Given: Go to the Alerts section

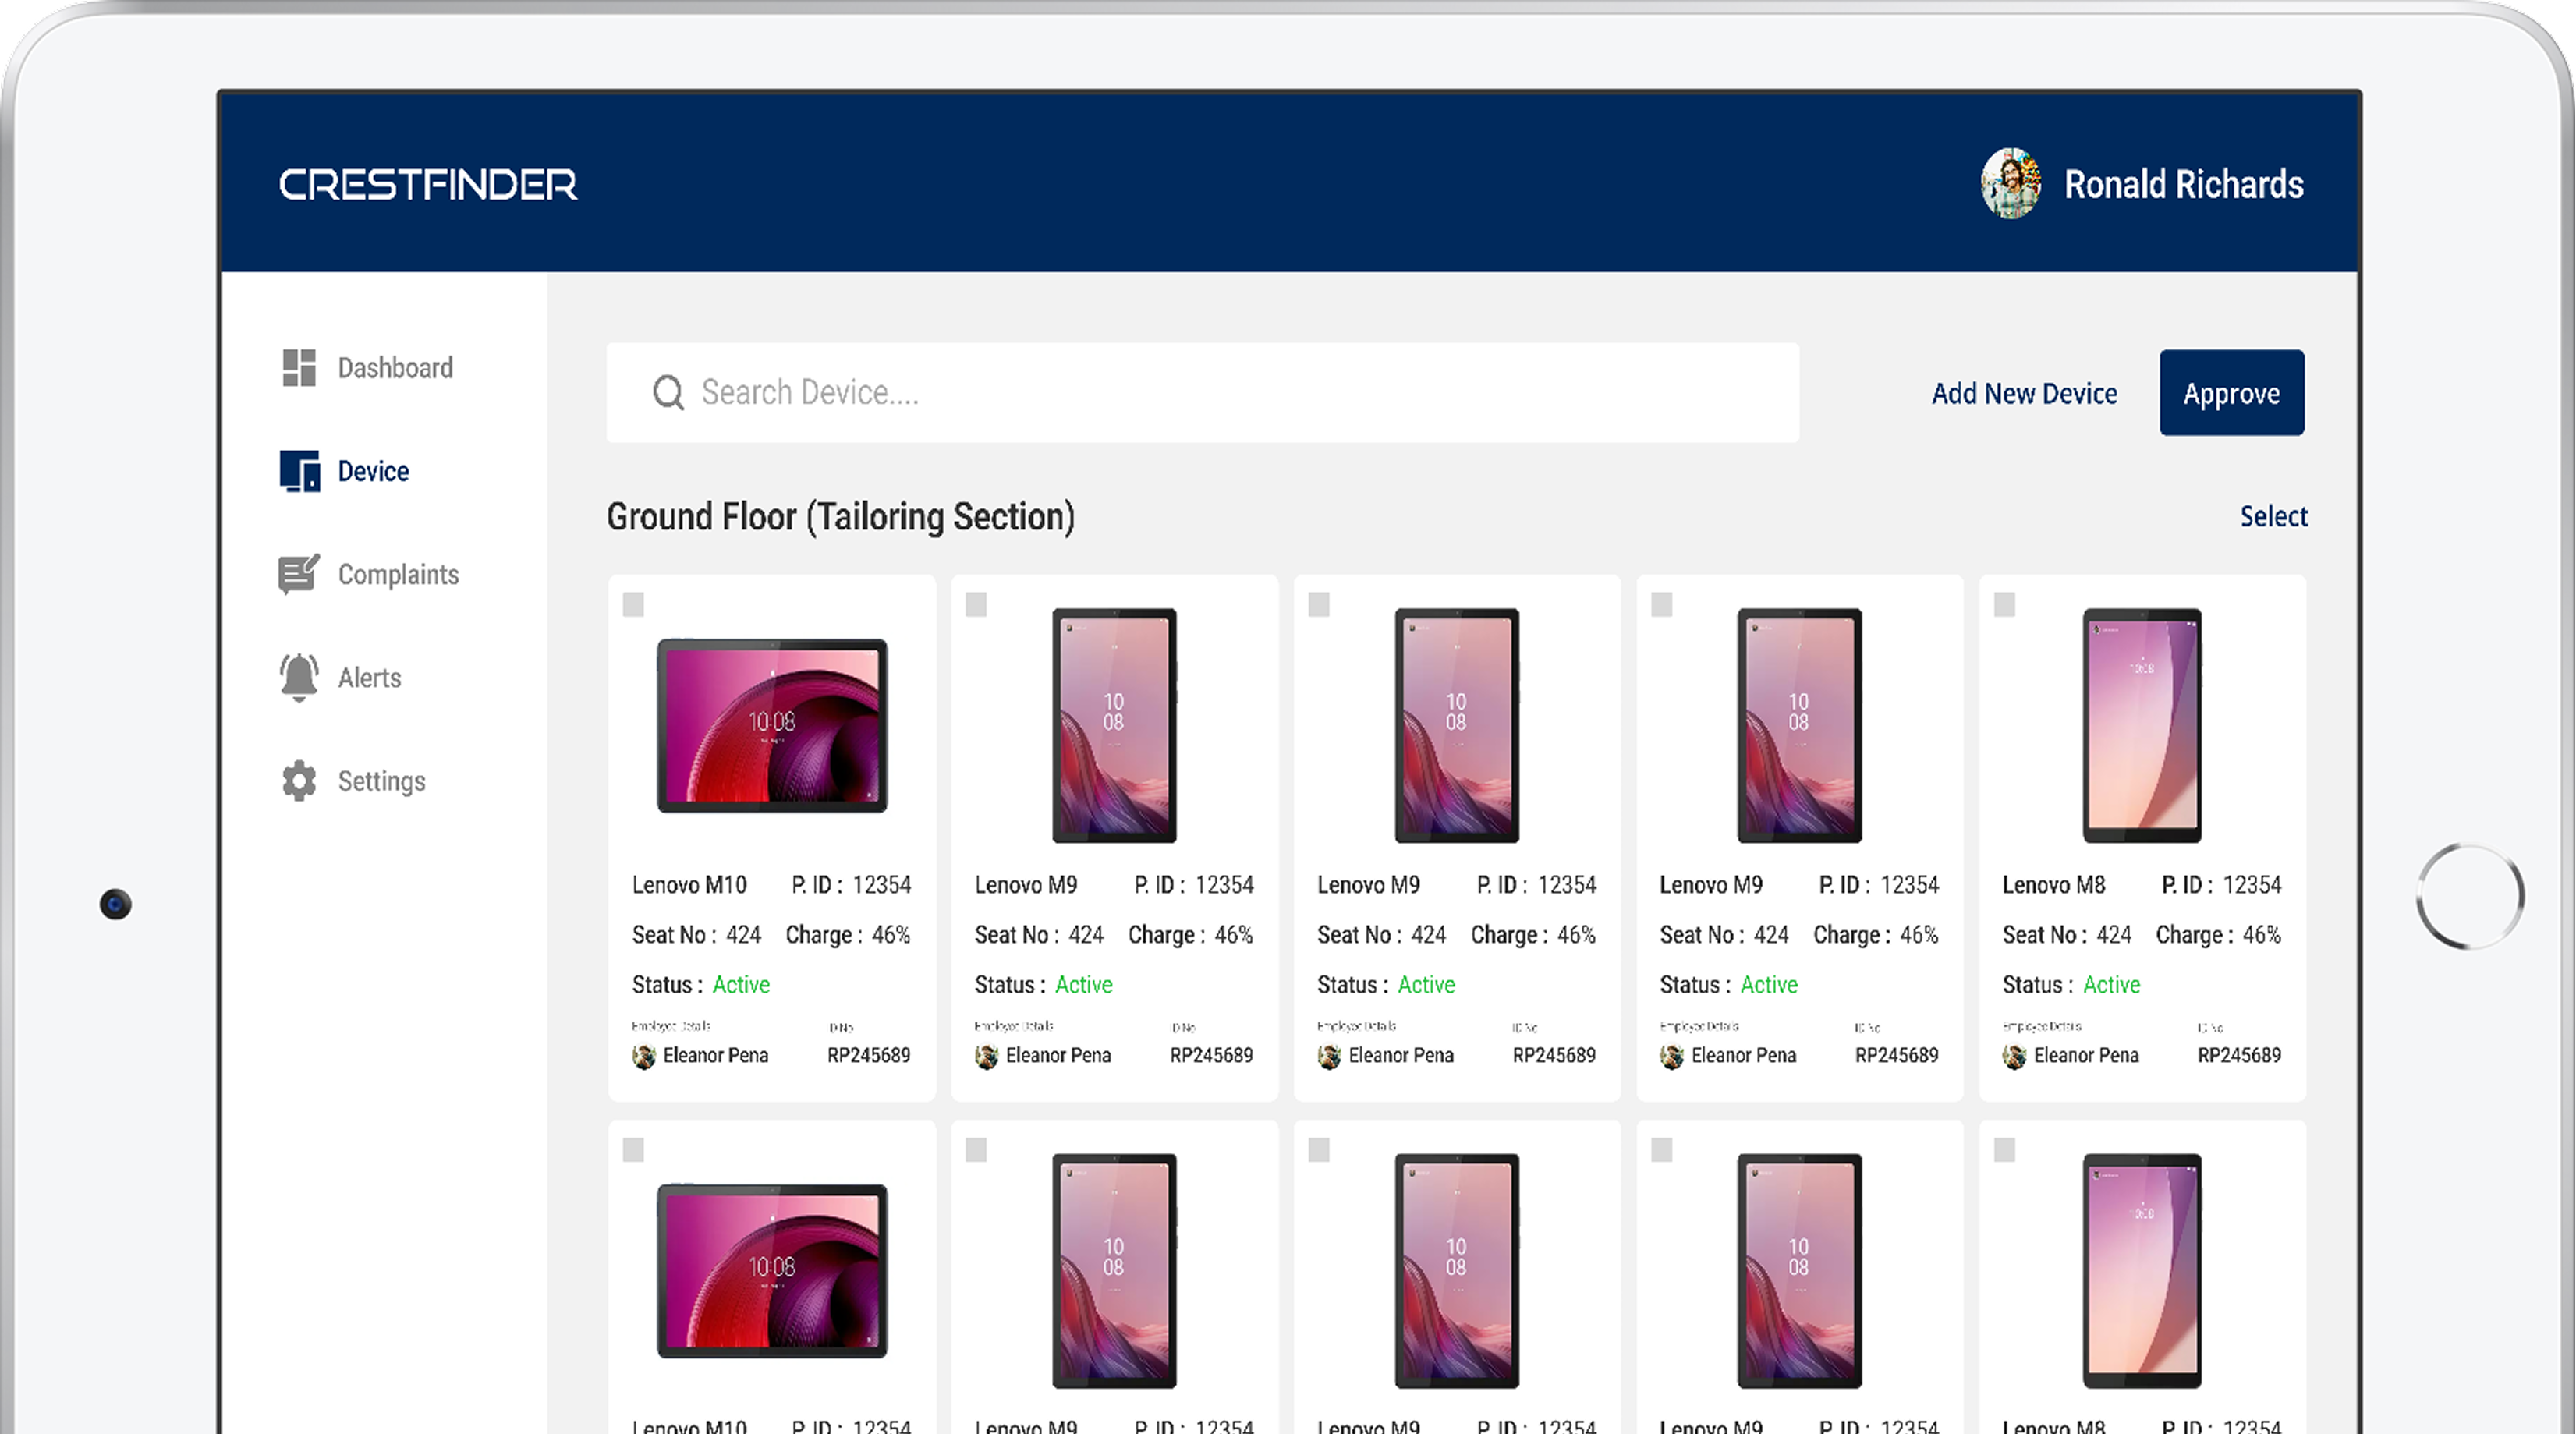Looking at the screenshot, I should pyautogui.click(x=369, y=677).
